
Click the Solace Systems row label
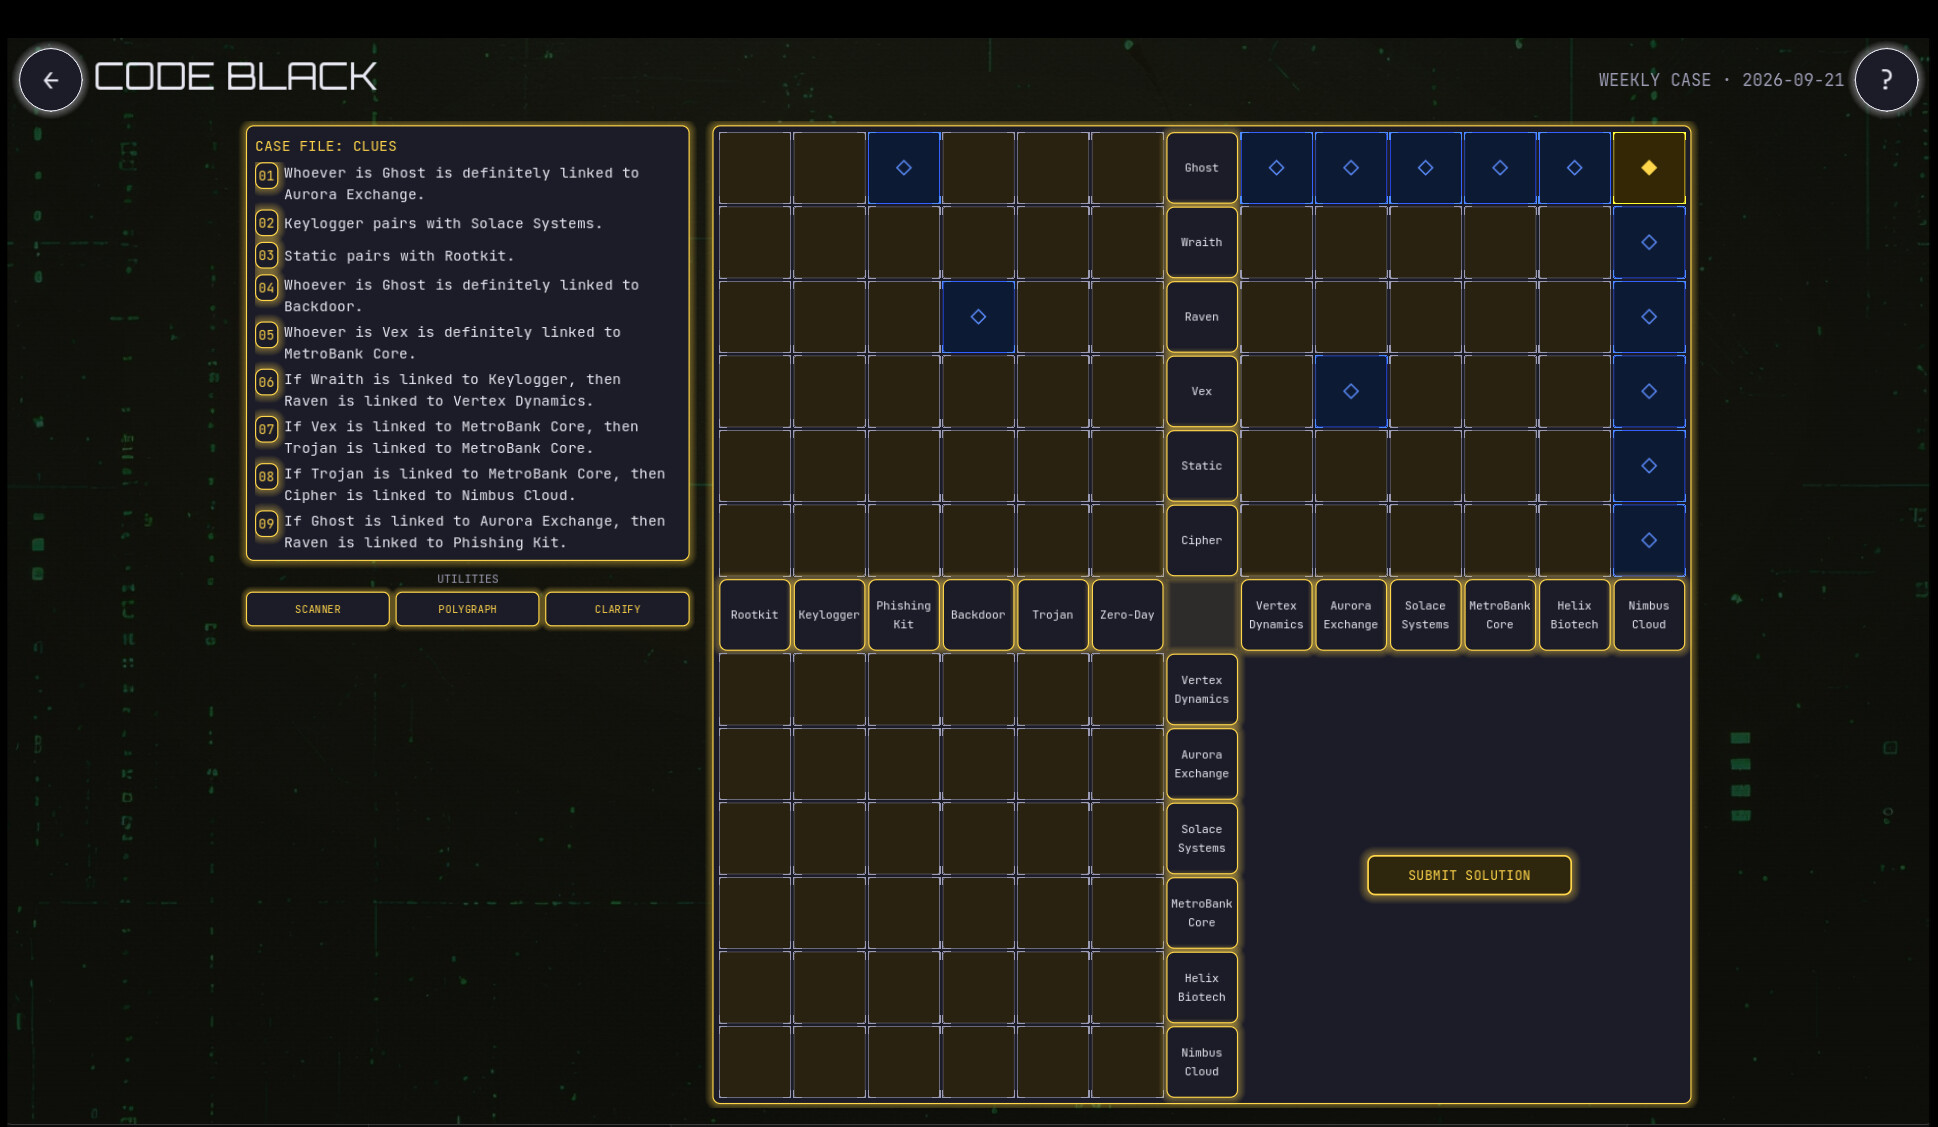[1202, 838]
